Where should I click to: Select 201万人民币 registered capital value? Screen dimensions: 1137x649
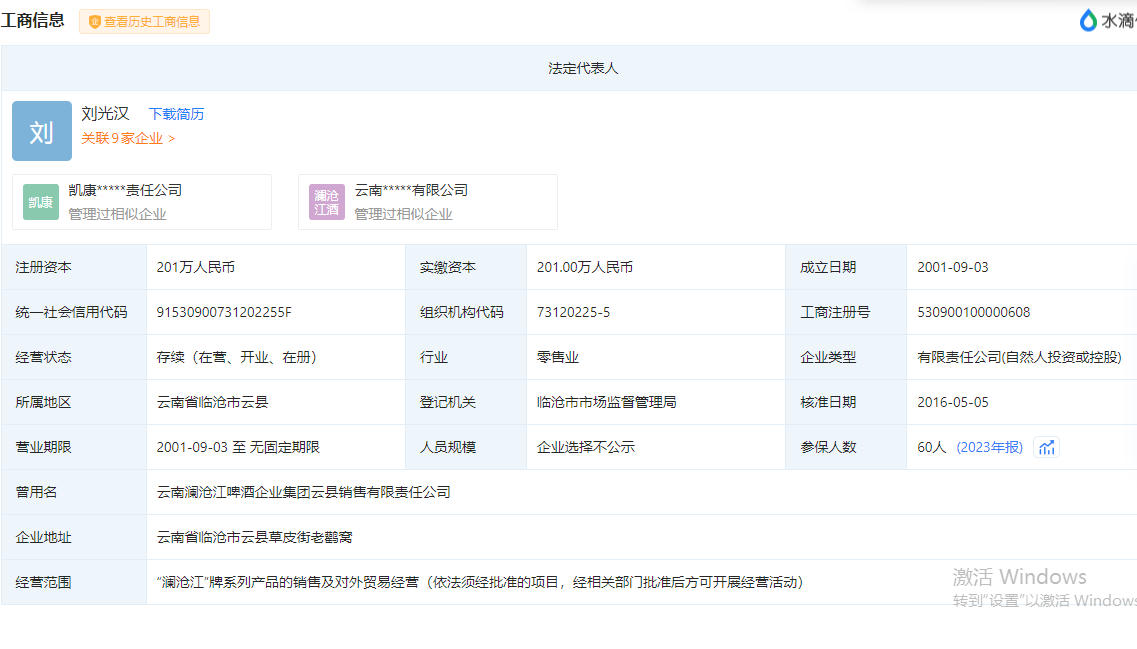coord(196,268)
